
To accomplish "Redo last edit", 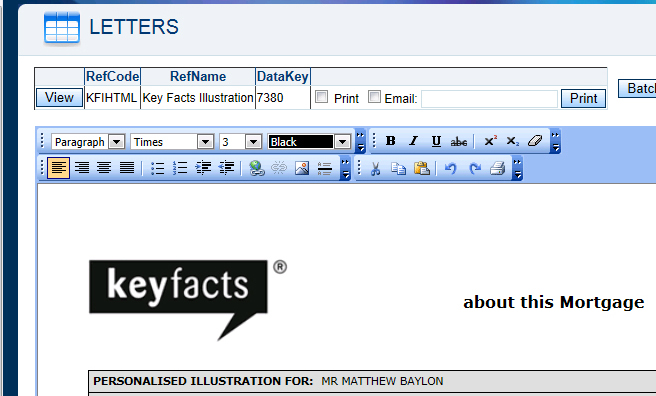I will (x=474, y=169).
